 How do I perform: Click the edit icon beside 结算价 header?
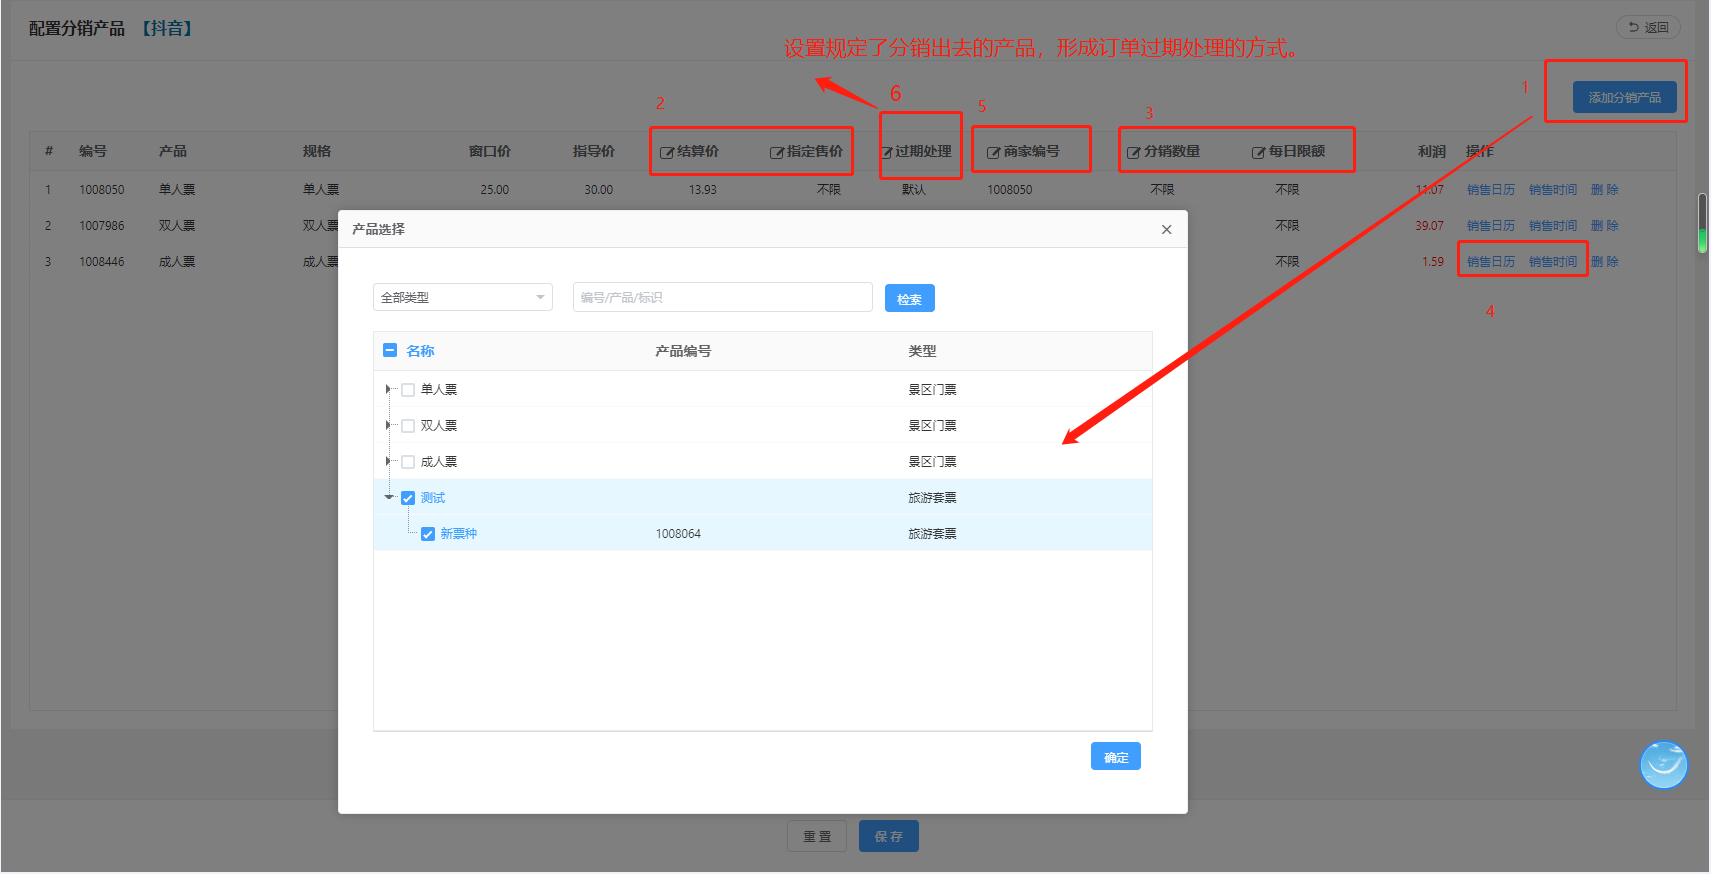(666, 153)
